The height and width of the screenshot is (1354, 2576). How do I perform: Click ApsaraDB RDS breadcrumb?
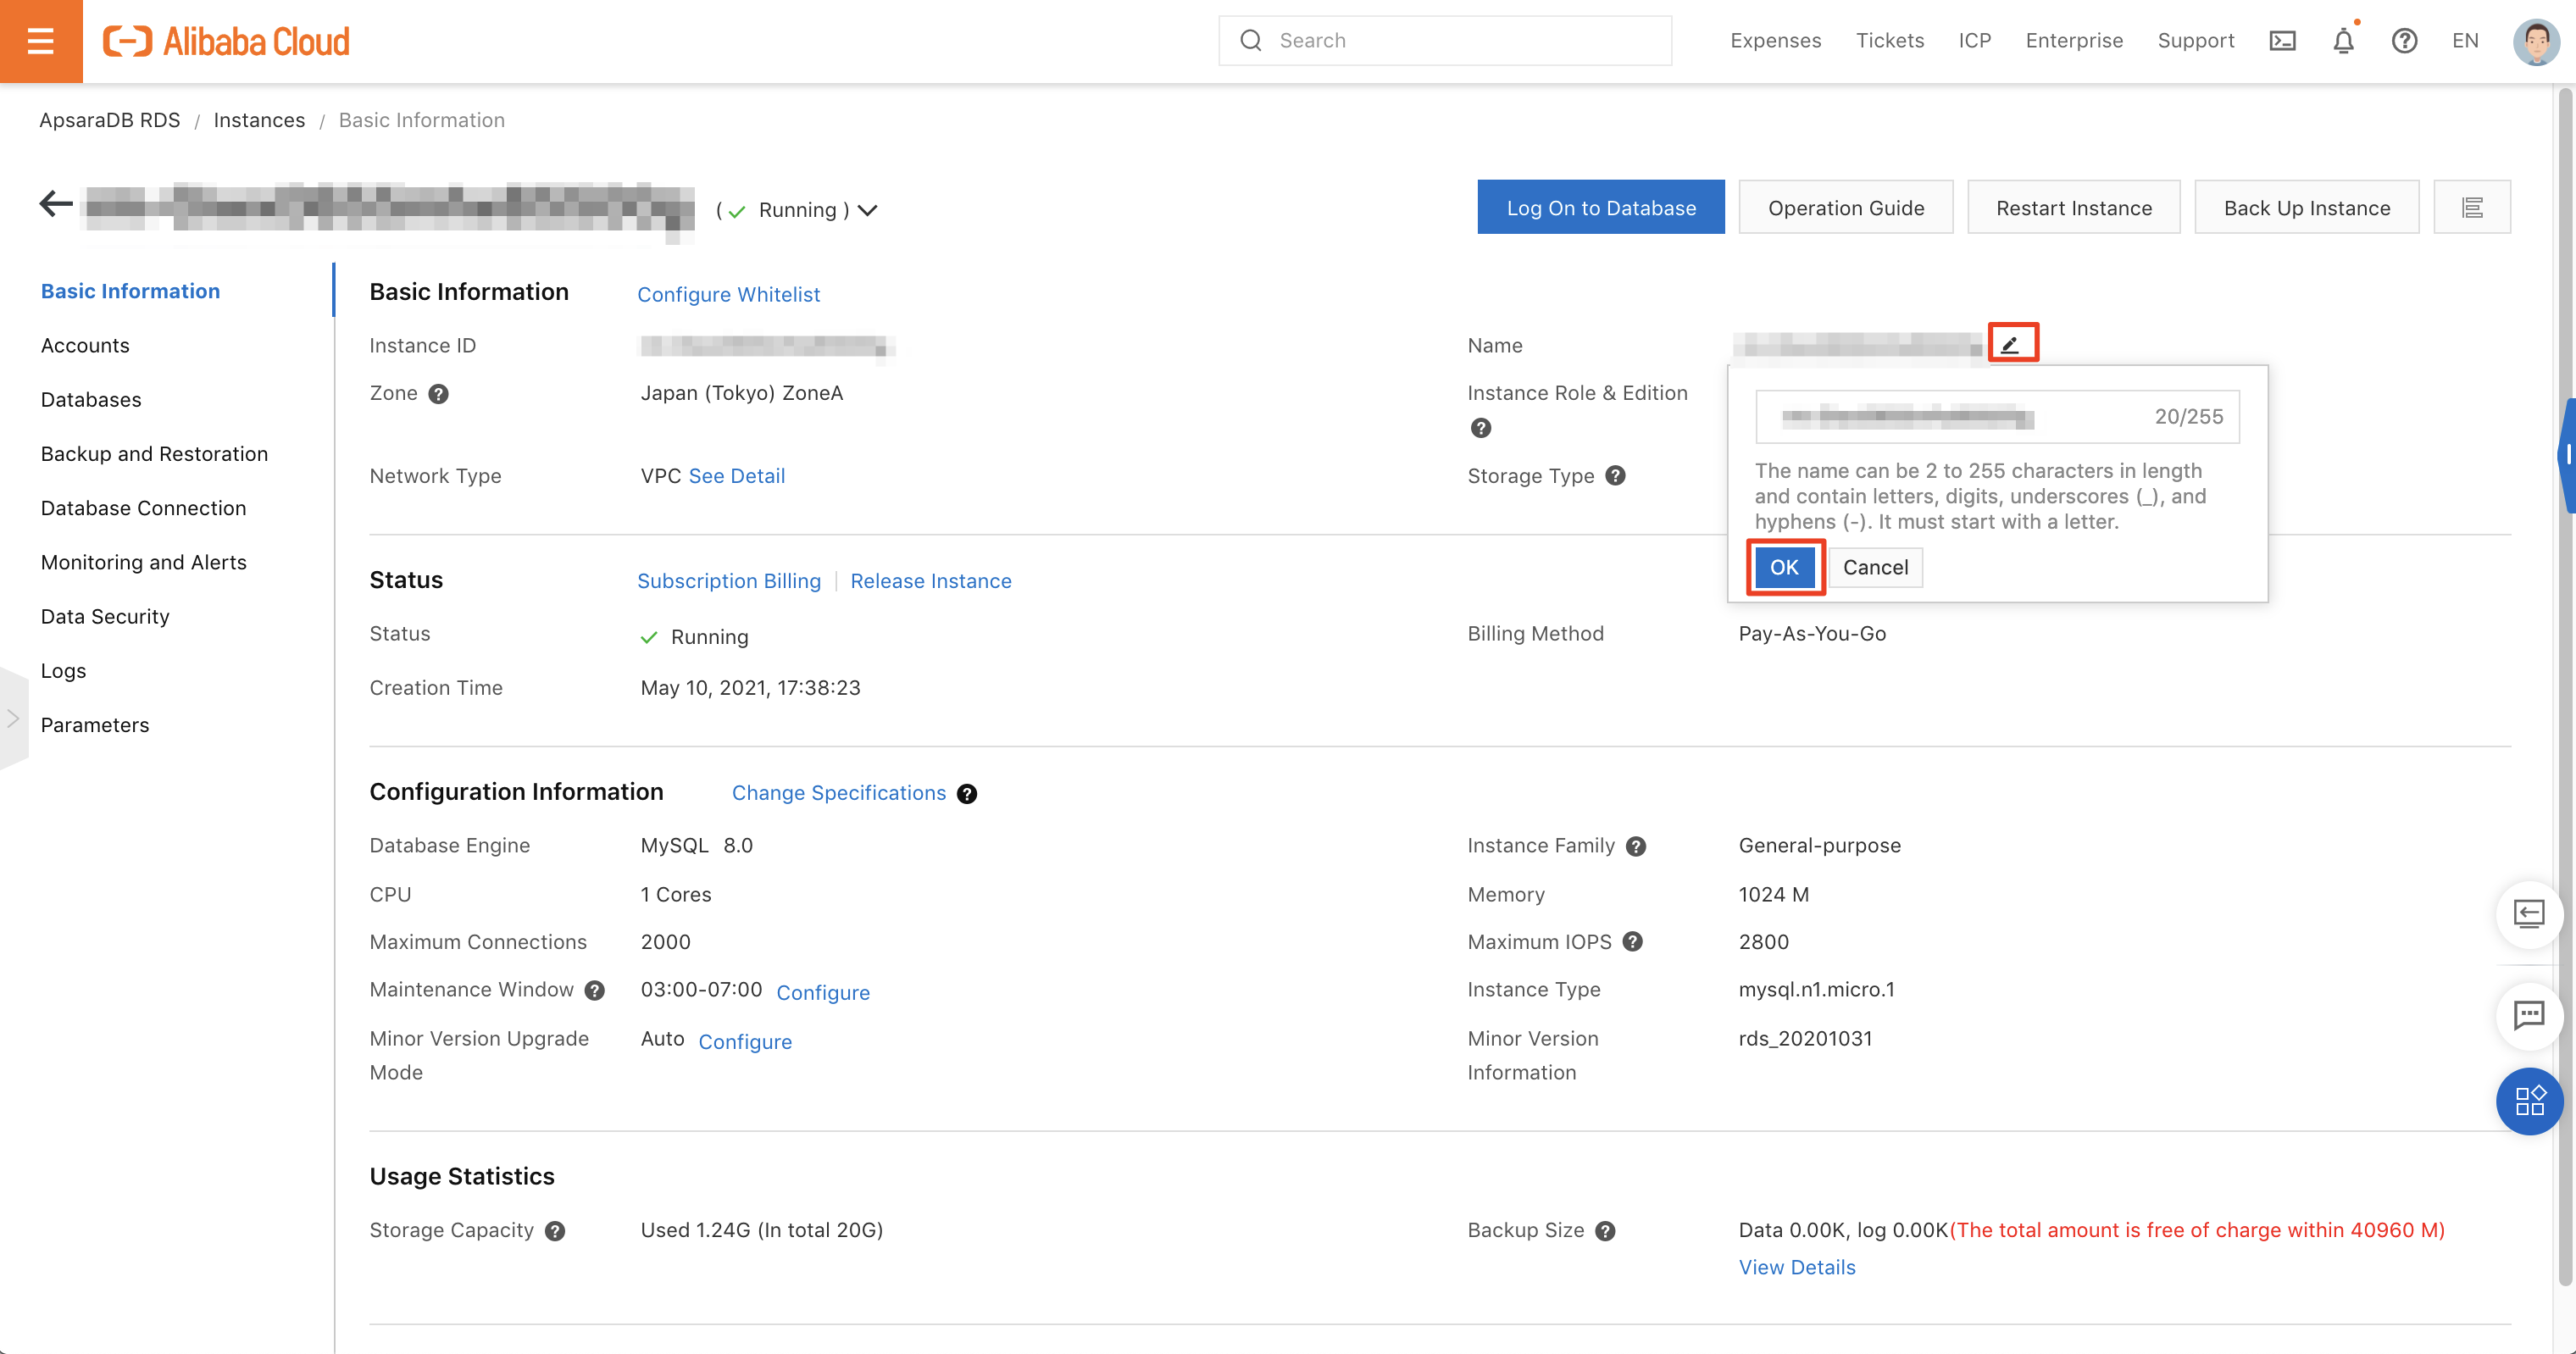coord(109,120)
